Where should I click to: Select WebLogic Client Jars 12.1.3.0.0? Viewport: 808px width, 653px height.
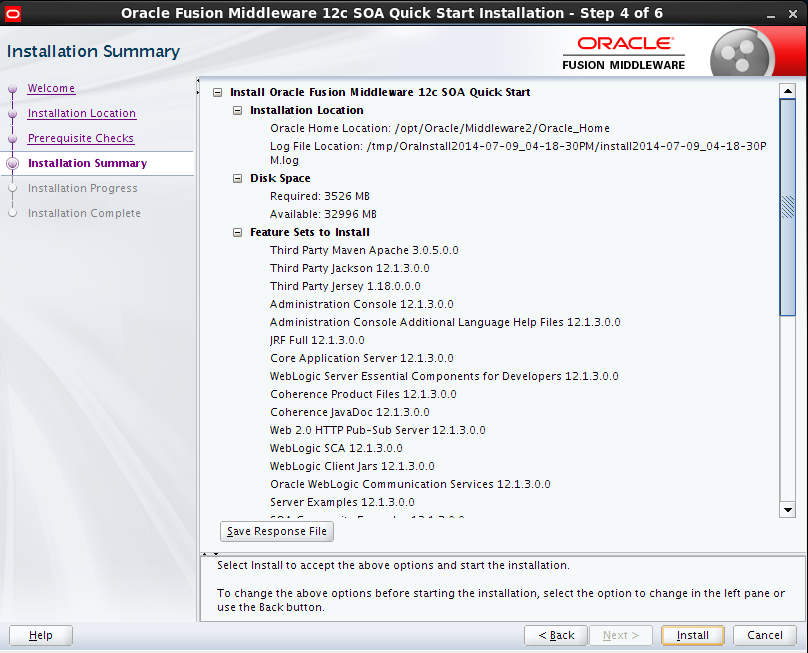coord(352,467)
